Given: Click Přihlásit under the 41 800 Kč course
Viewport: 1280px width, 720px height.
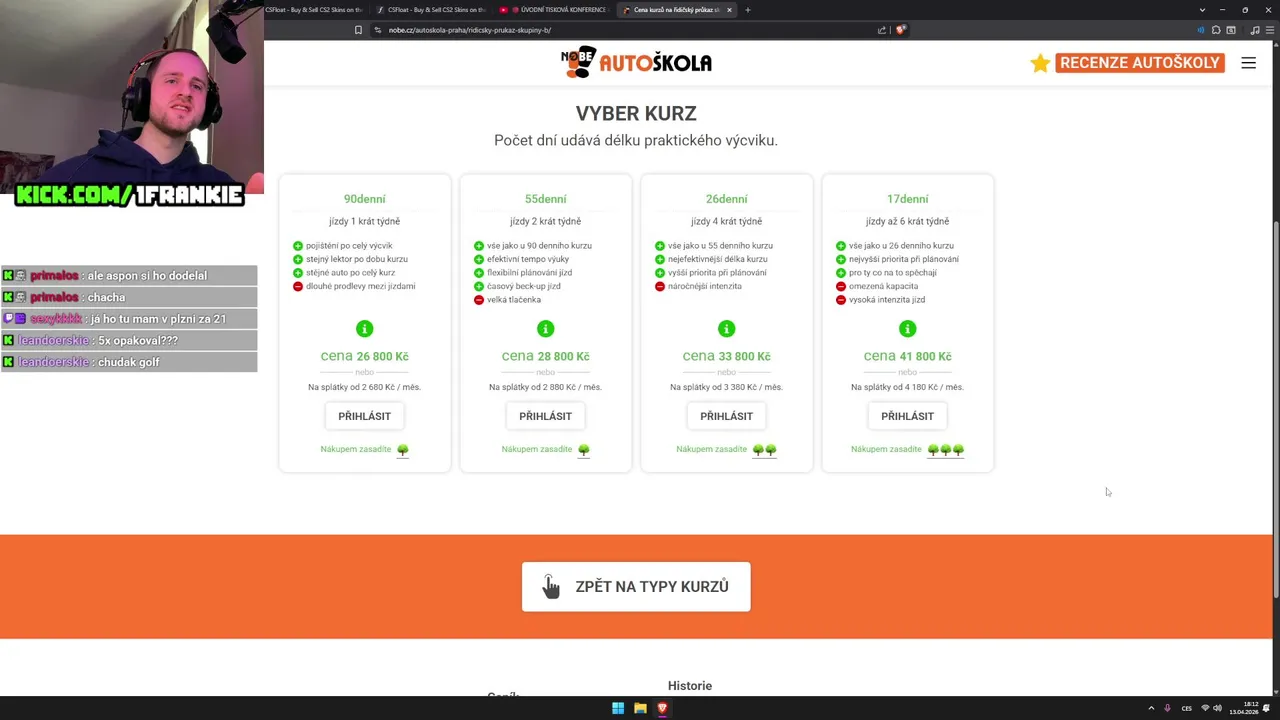Looking at the screenshot, I should coord(907,416).
